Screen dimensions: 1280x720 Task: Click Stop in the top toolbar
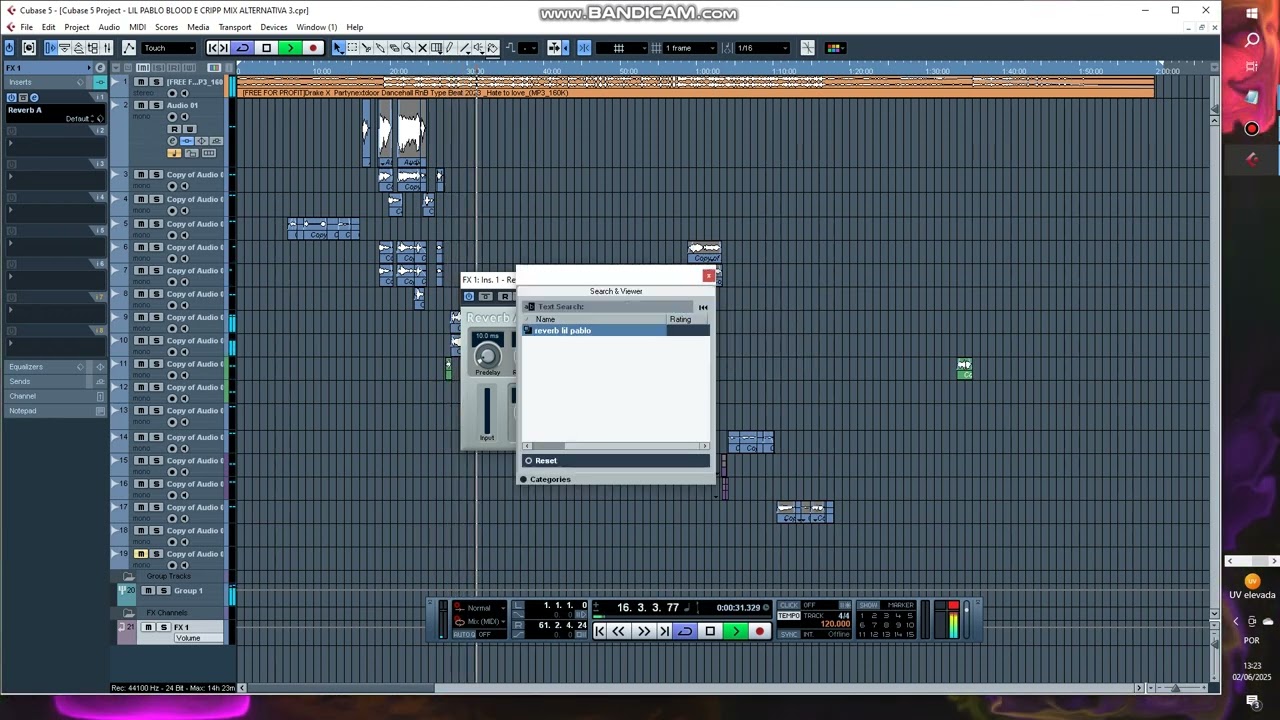point(266,47)
